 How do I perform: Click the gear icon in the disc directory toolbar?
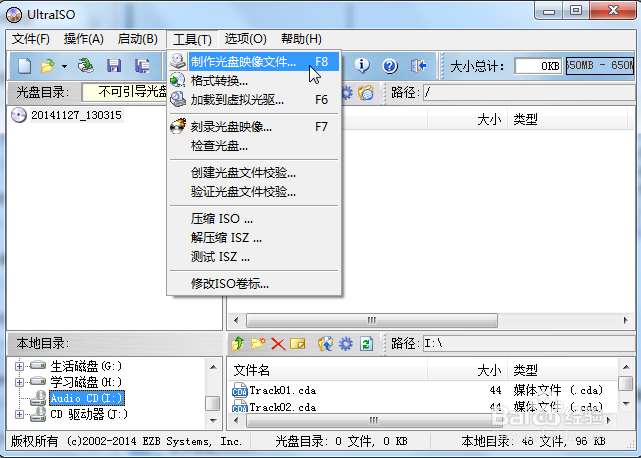coord(347,93)
